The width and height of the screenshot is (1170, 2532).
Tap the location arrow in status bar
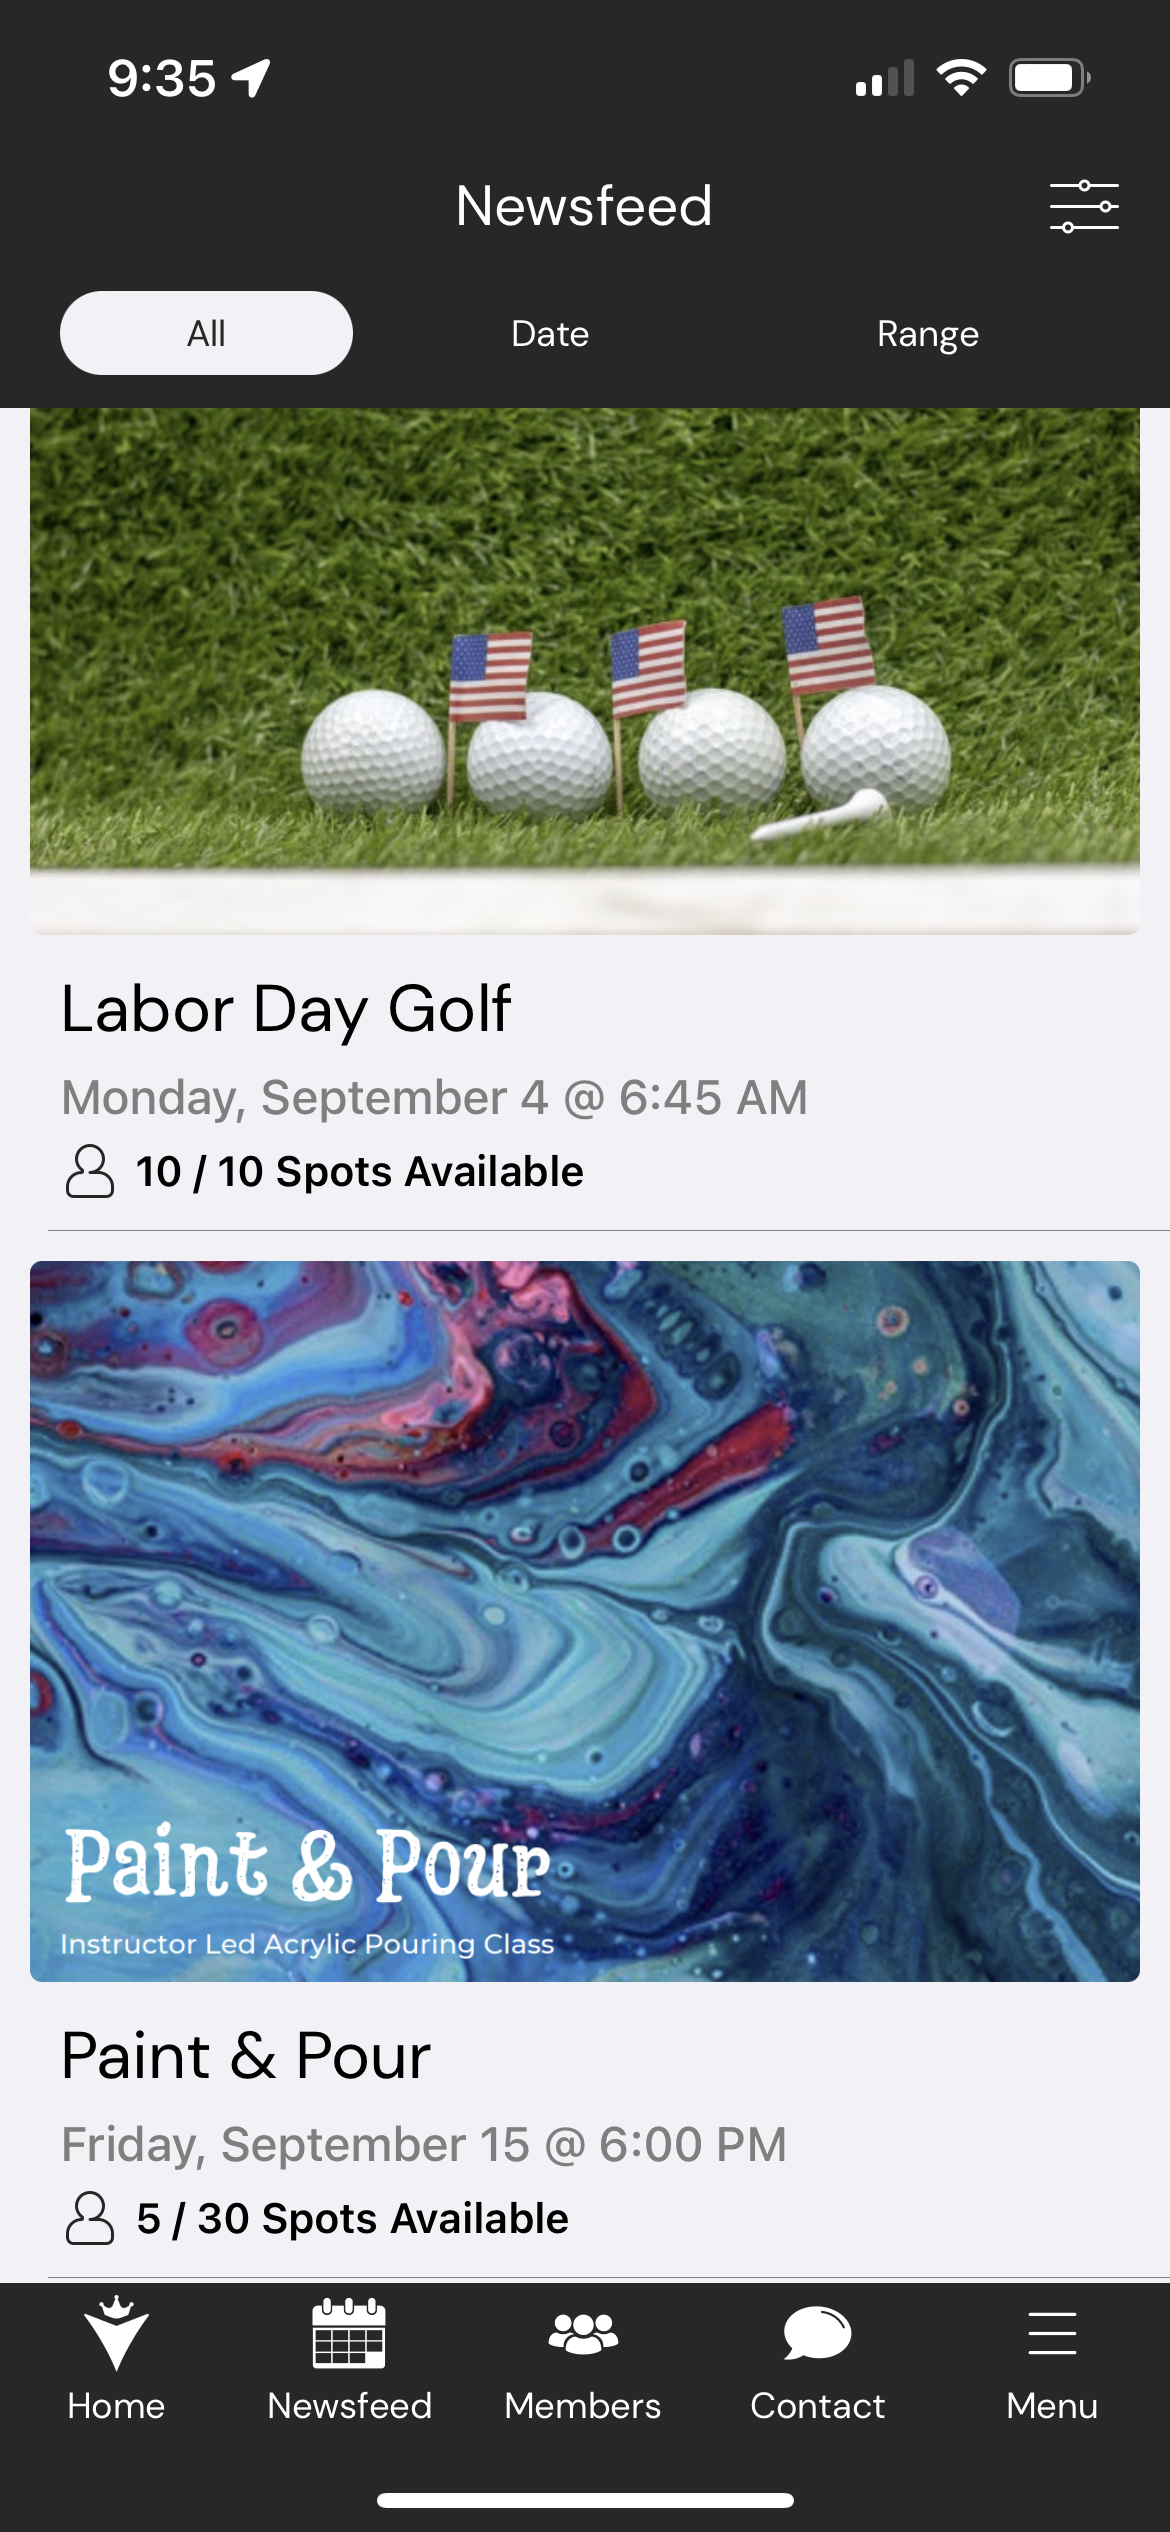click(251, 78)
